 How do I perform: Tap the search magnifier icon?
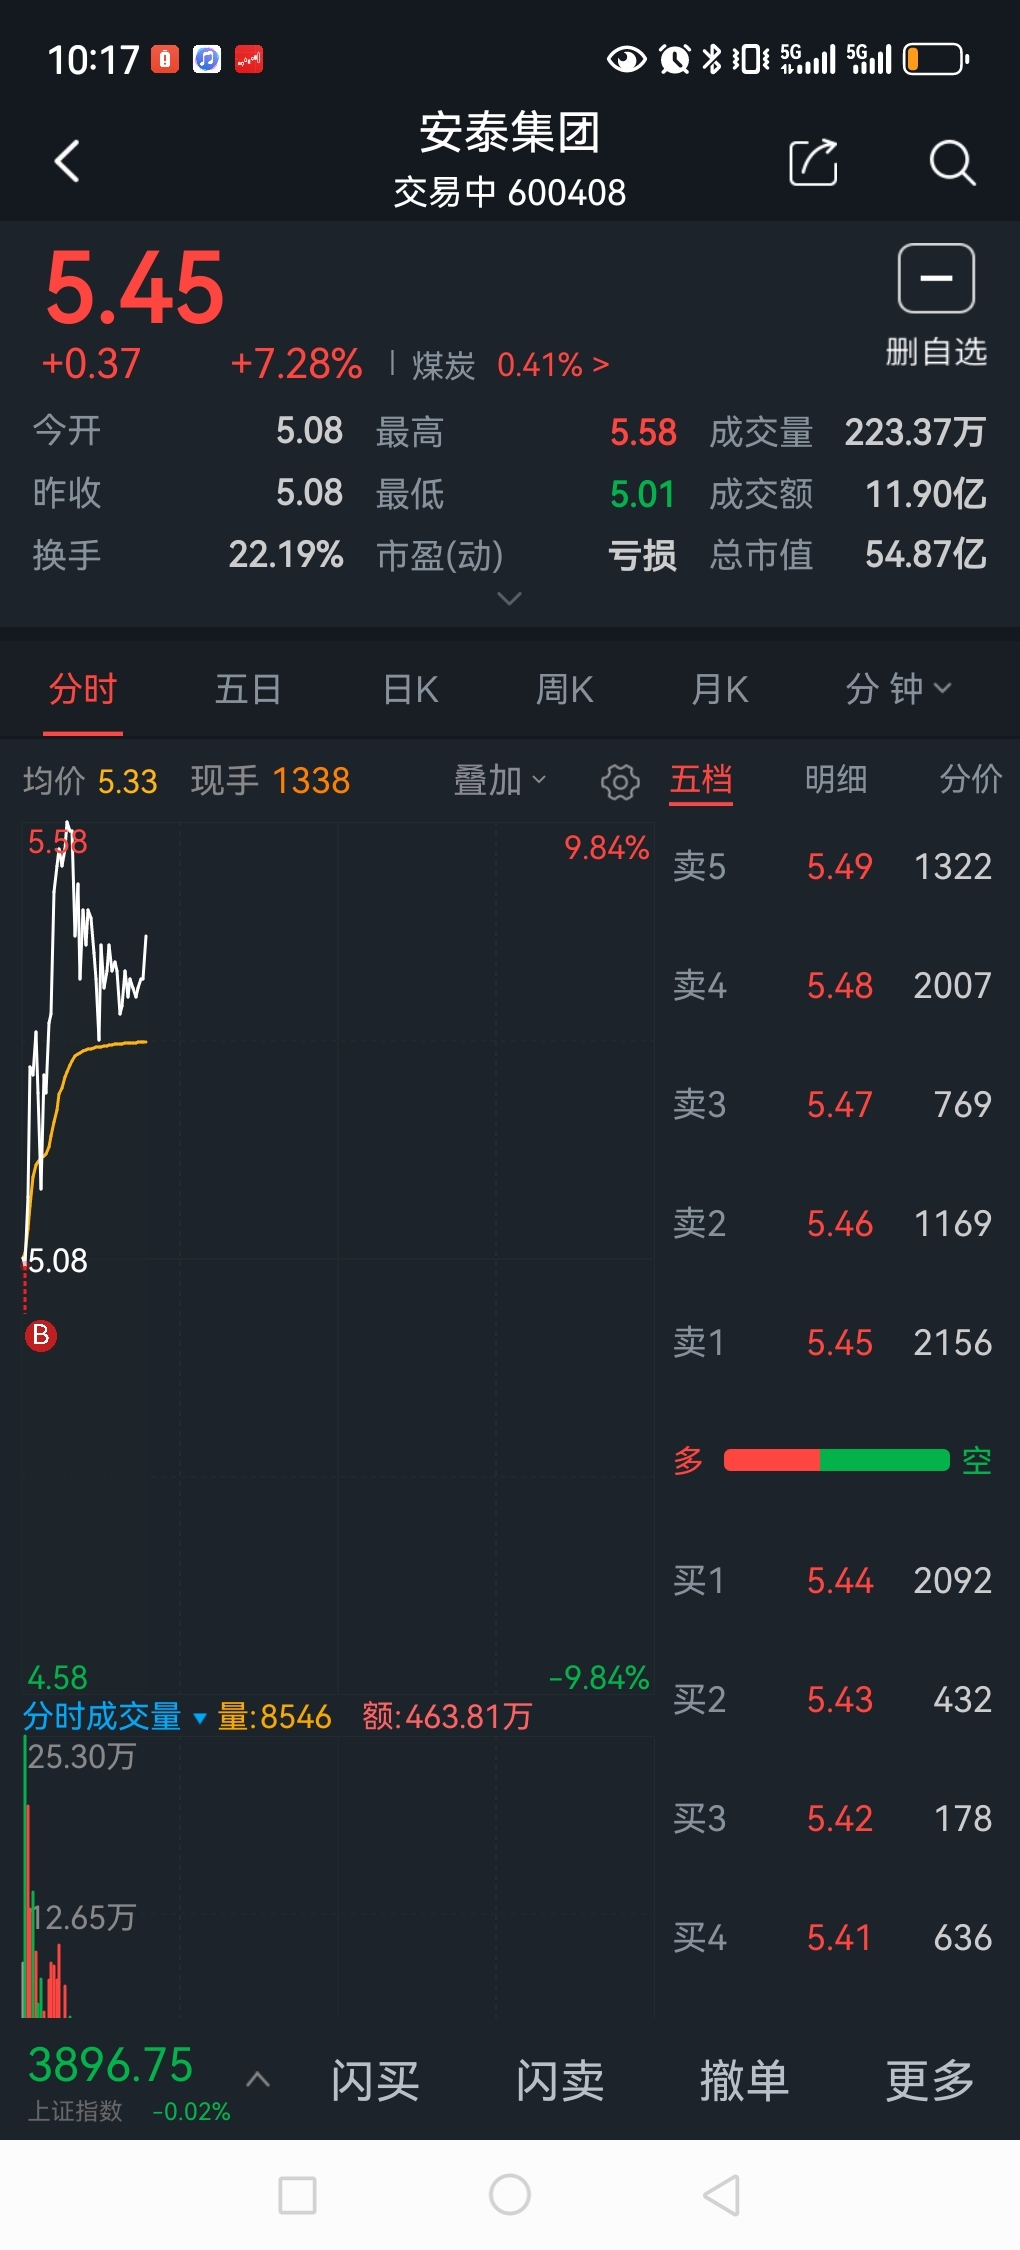pyautogui.click(x=951, y=162)
